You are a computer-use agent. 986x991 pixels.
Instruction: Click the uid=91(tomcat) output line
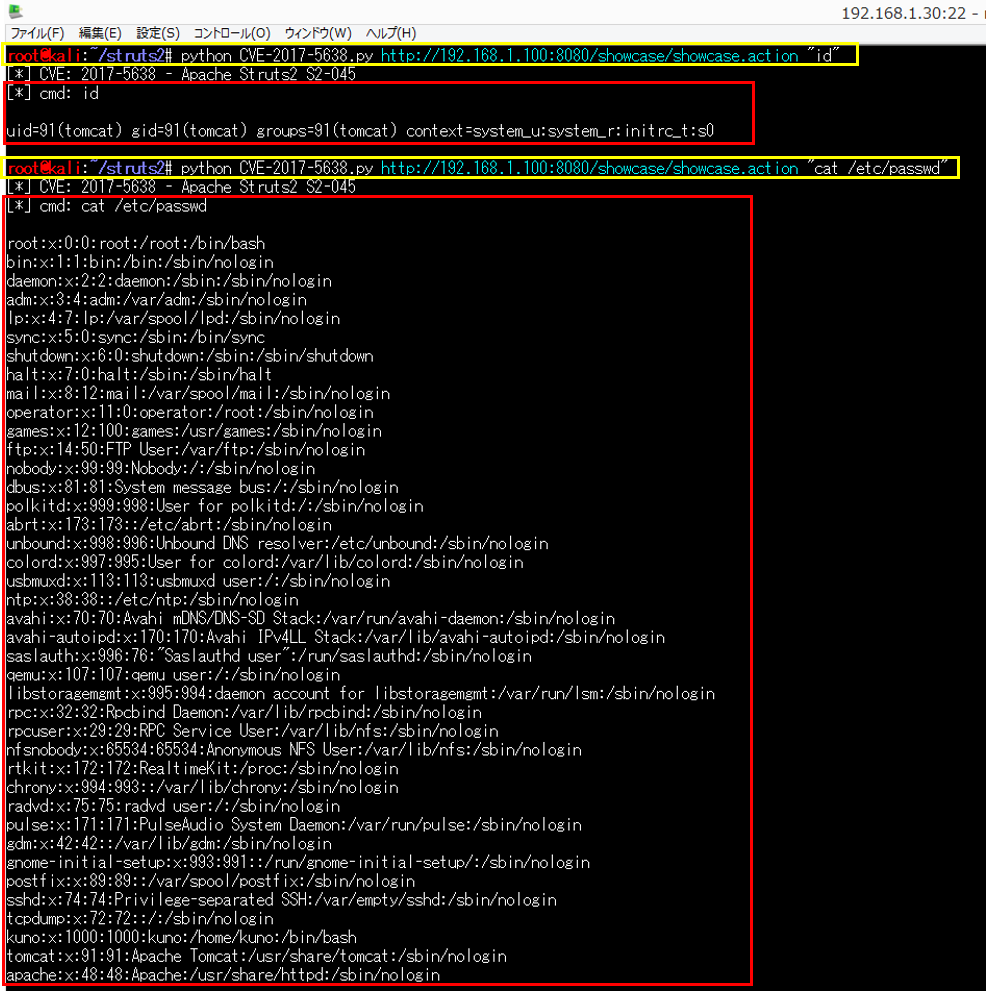click(x=360, y=131)
